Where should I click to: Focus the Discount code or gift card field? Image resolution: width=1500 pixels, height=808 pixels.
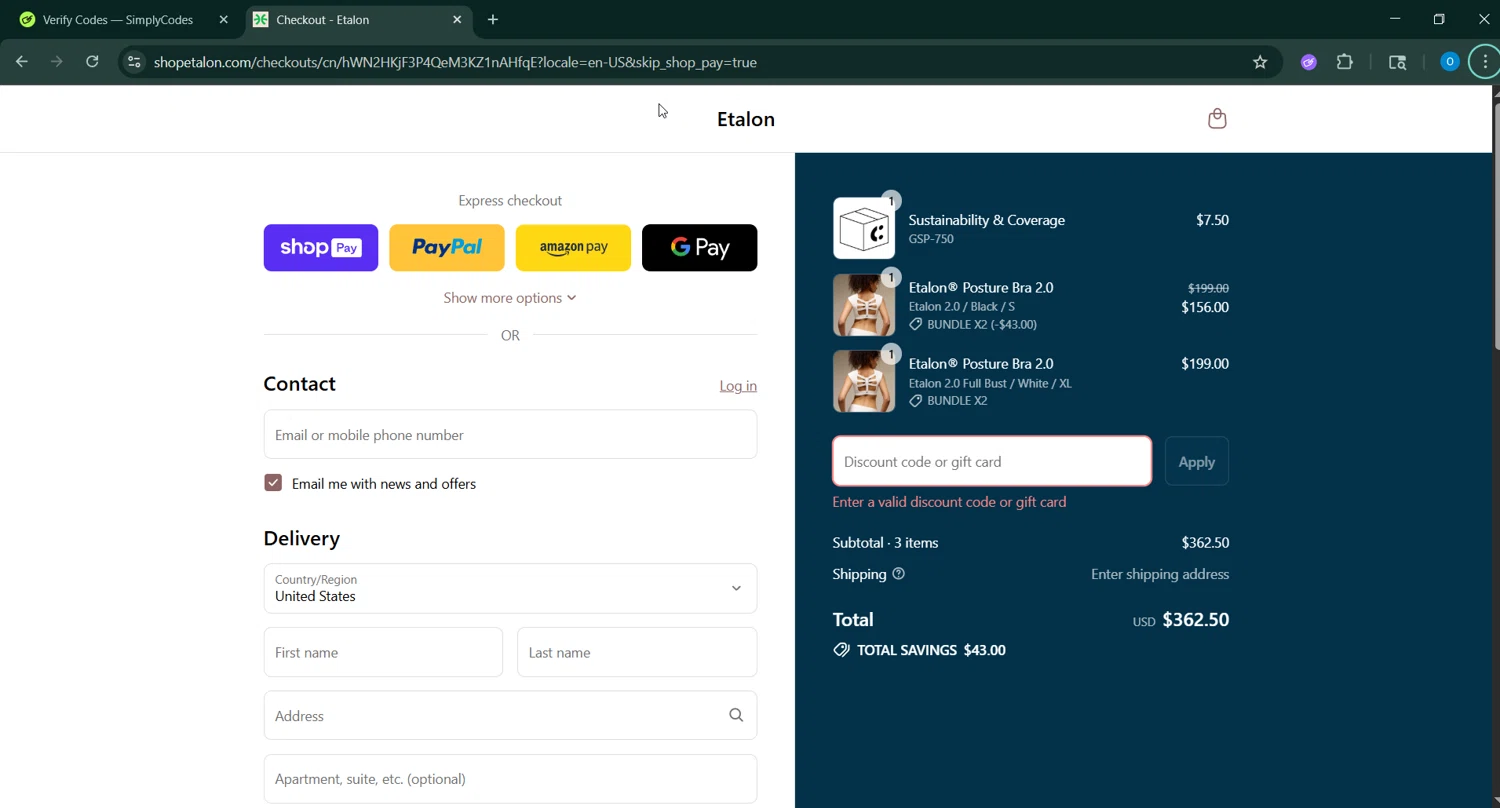tap(992, 461)
